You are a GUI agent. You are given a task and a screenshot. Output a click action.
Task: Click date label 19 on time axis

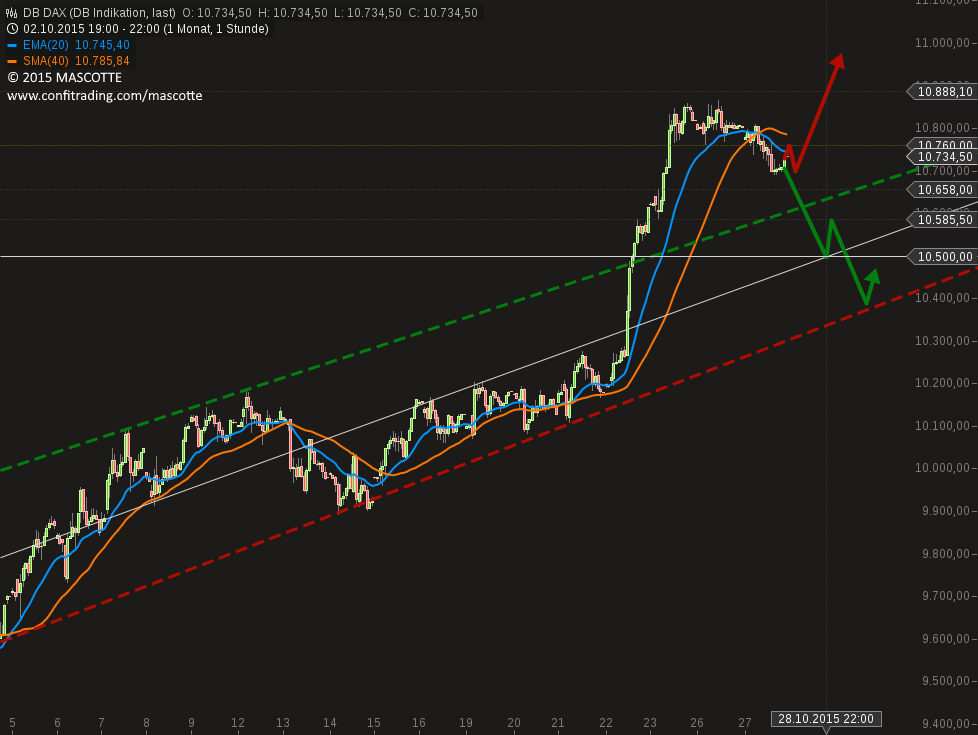click(x=466, y=723)
